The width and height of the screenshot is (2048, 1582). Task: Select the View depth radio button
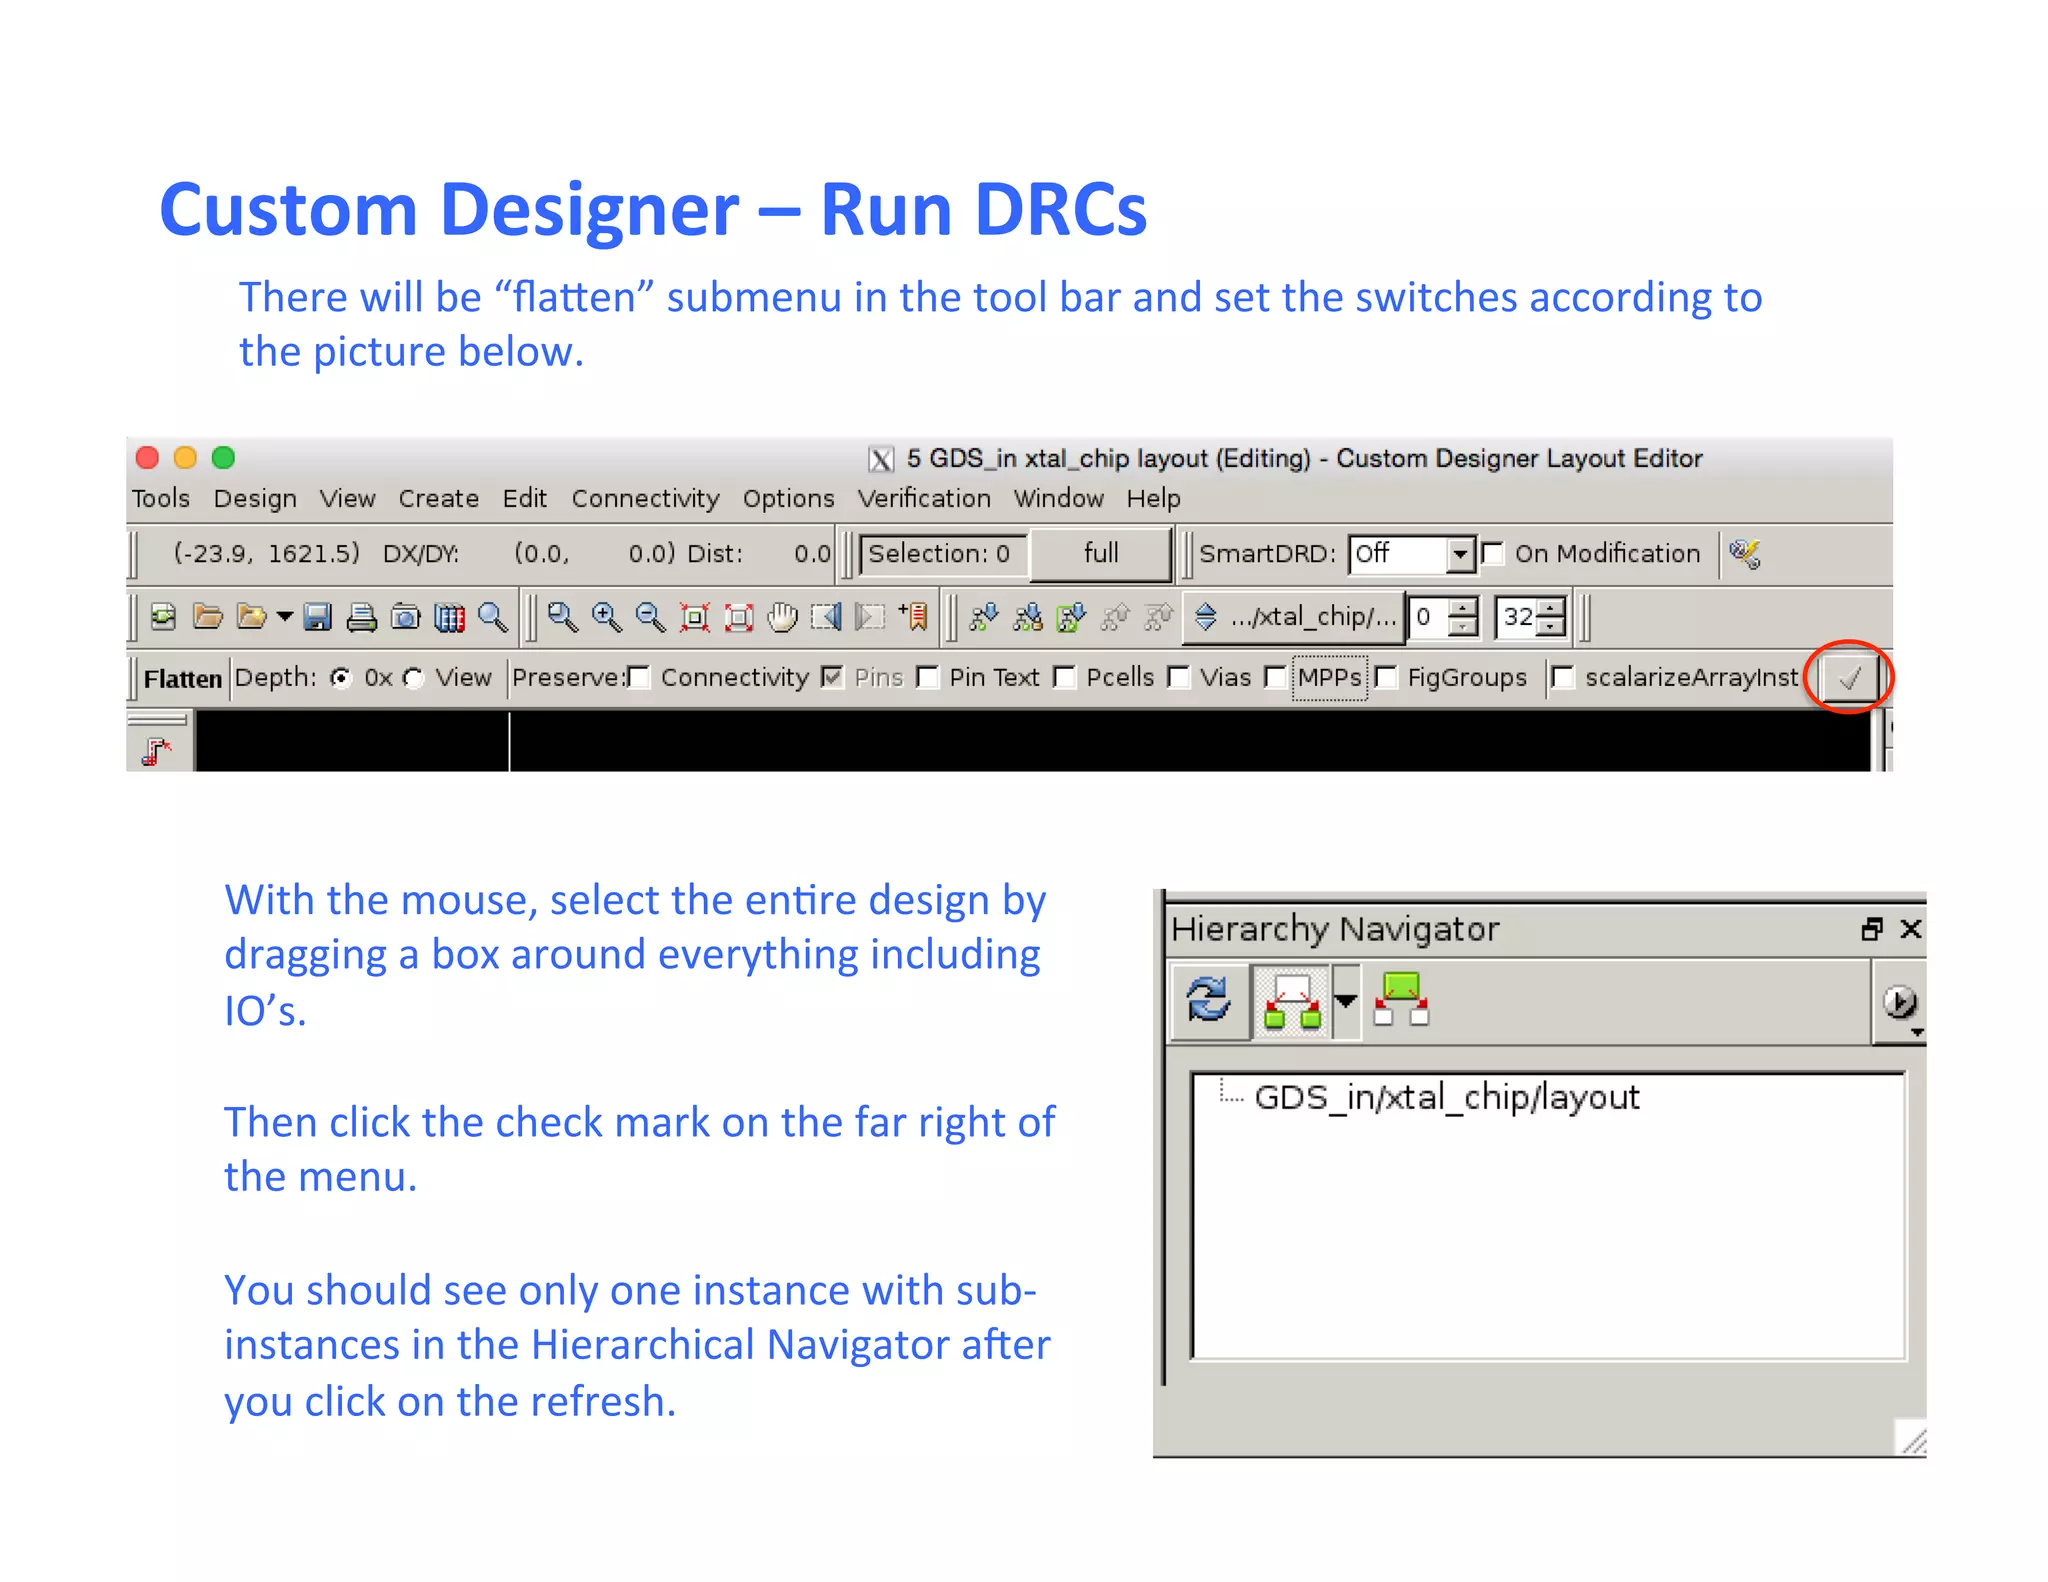414,678
